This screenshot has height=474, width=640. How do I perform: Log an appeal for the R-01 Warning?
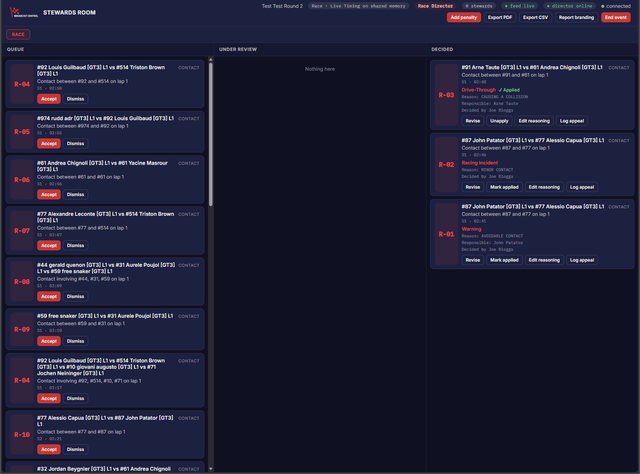pyautogui.click(x=582, y=260)
